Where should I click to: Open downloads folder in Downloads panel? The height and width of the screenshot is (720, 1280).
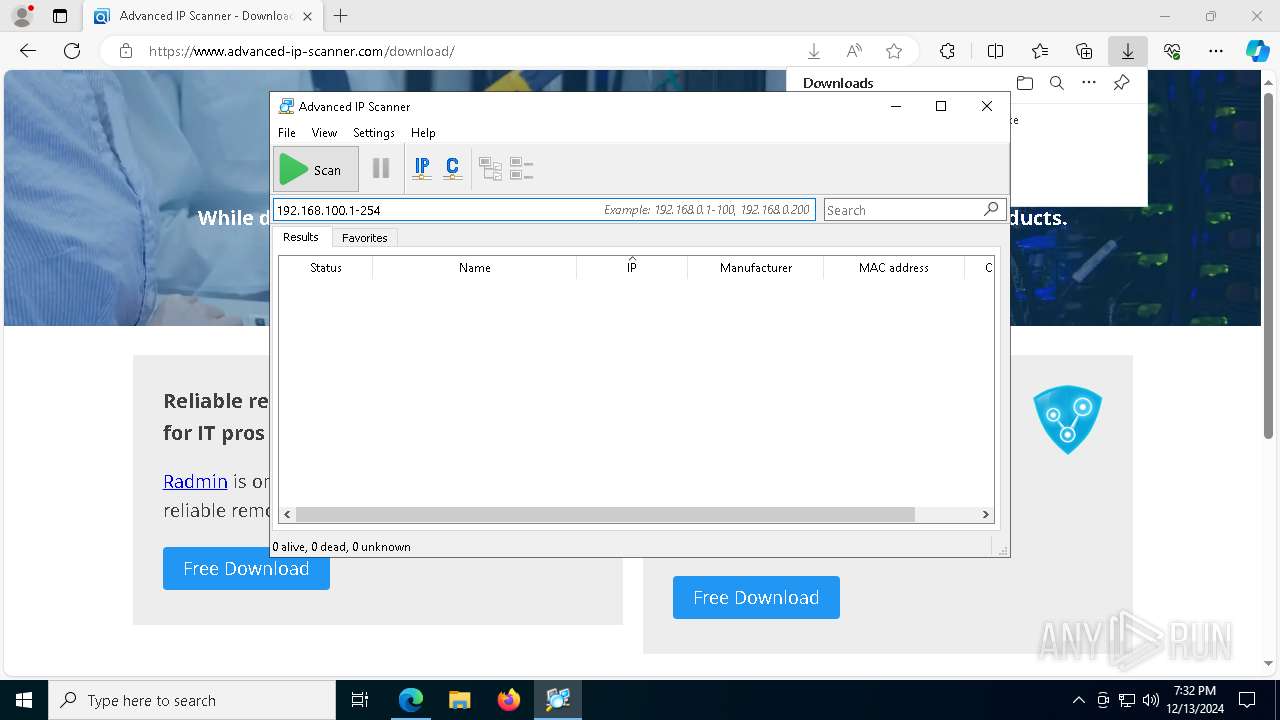coord(1024,83)
